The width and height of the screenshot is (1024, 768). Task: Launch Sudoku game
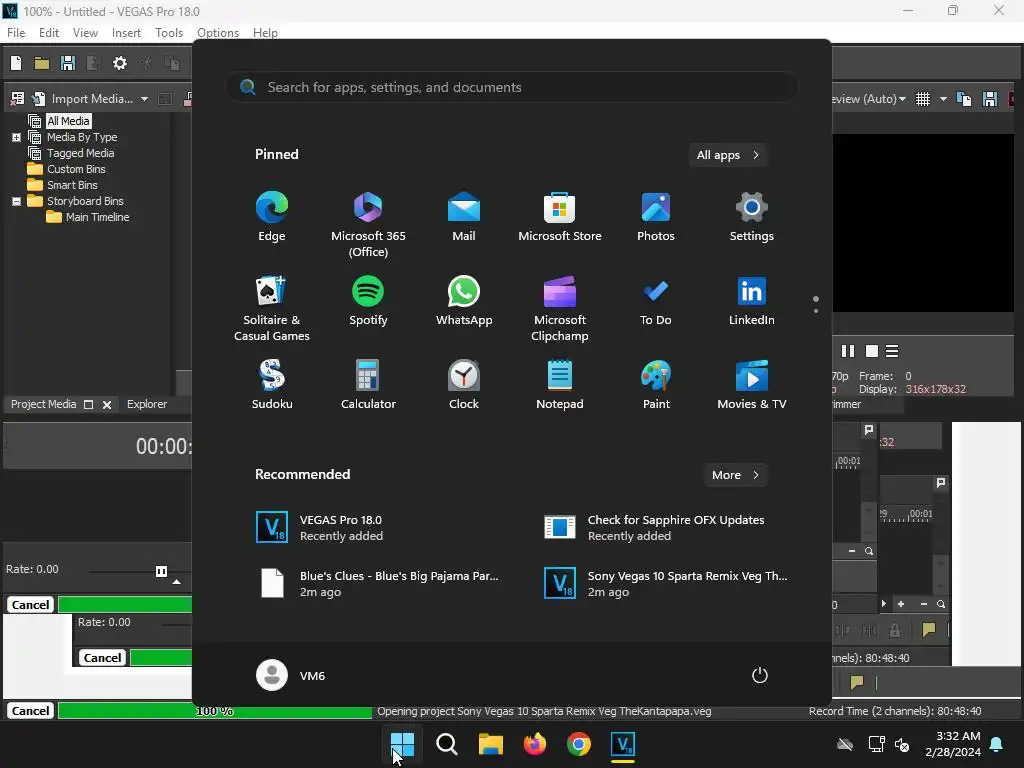pos(272,385)
